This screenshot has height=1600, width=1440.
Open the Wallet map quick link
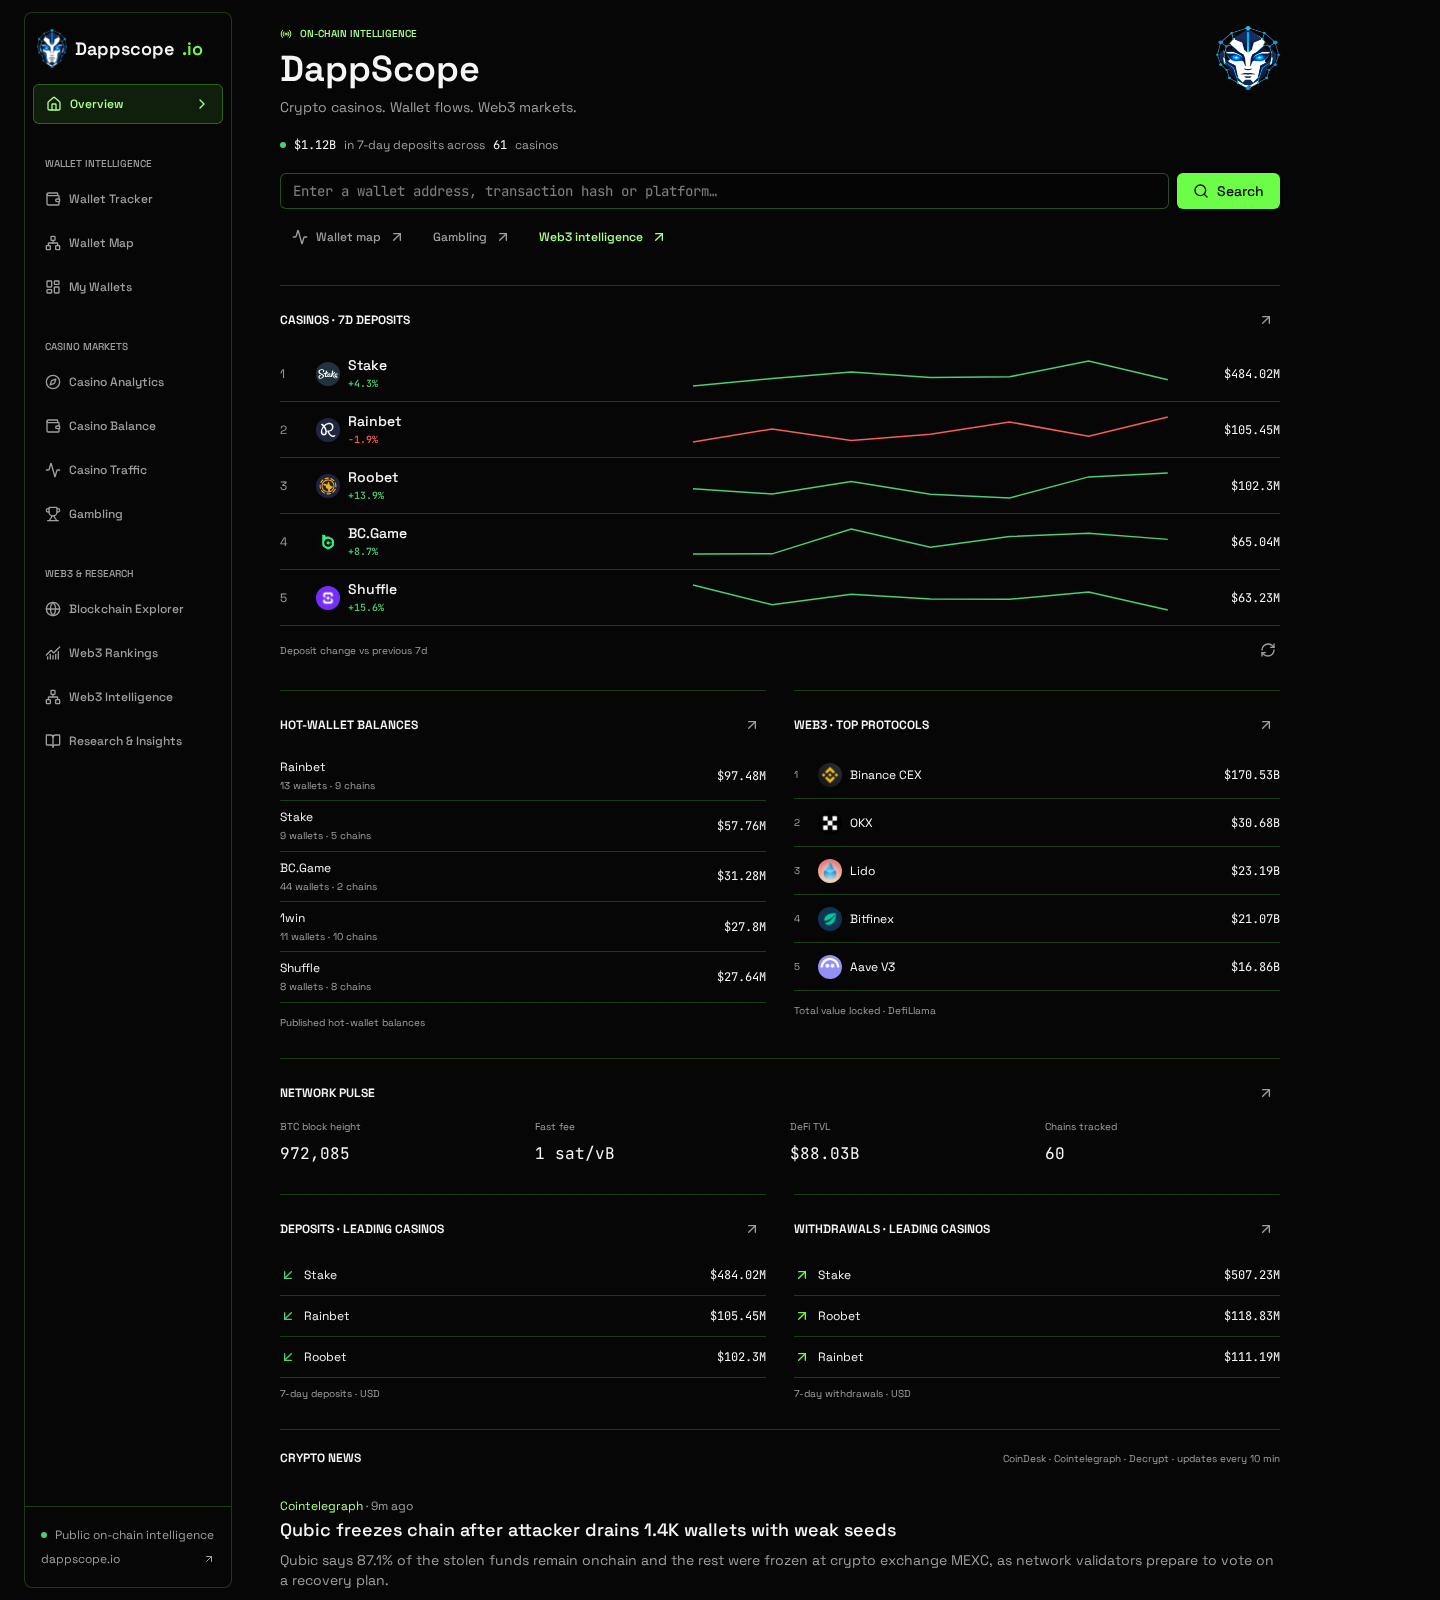coord(348,237)
